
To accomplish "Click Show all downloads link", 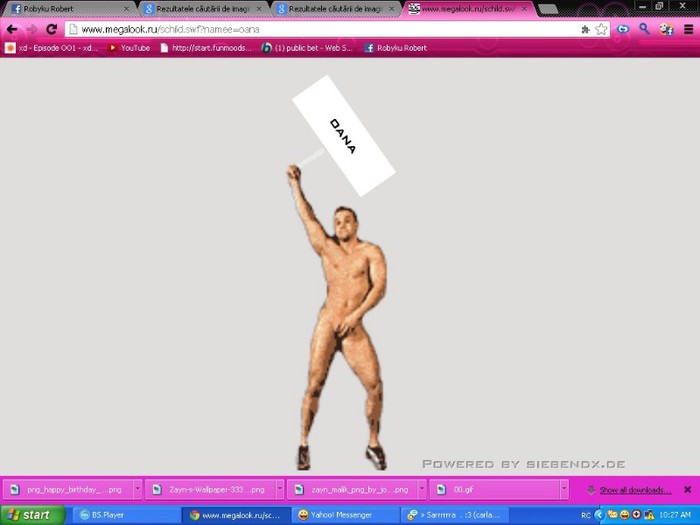I will point(634,490).
